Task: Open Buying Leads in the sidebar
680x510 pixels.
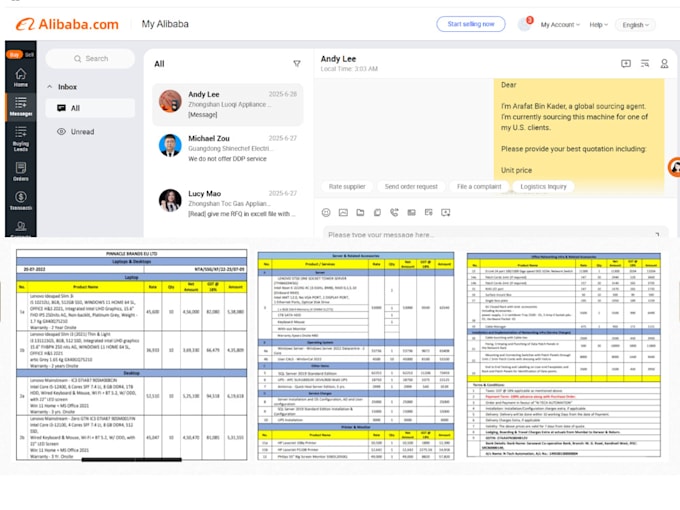Action: (20, 138)
